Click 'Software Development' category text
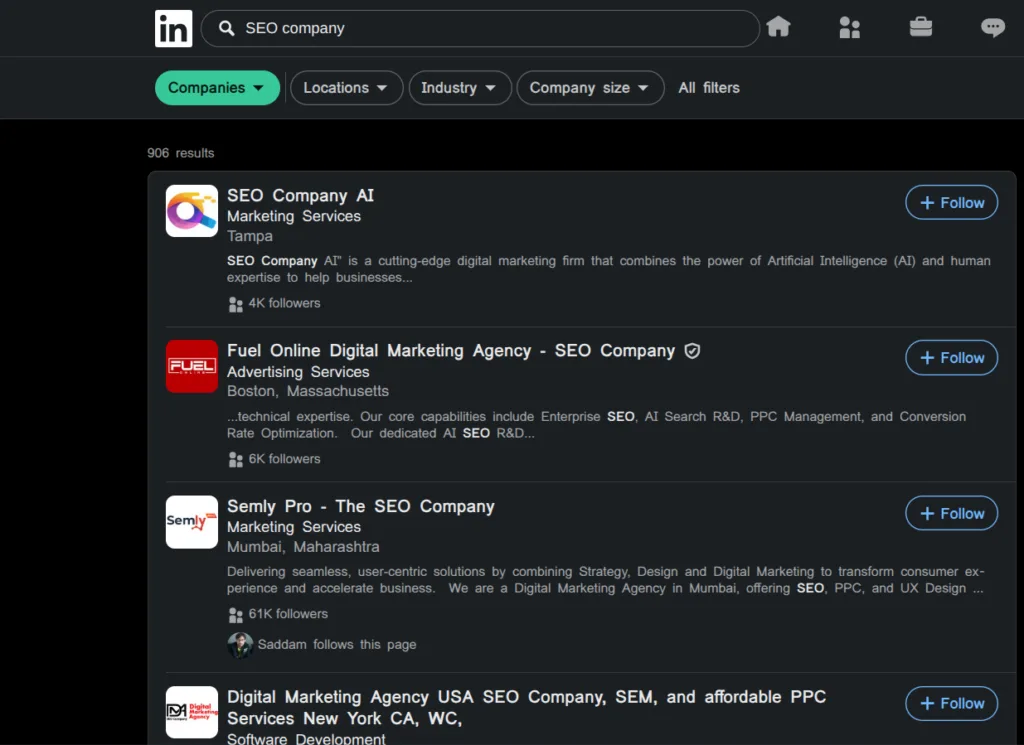Viewport: 1024px width, 745px height. coord(306,738)
